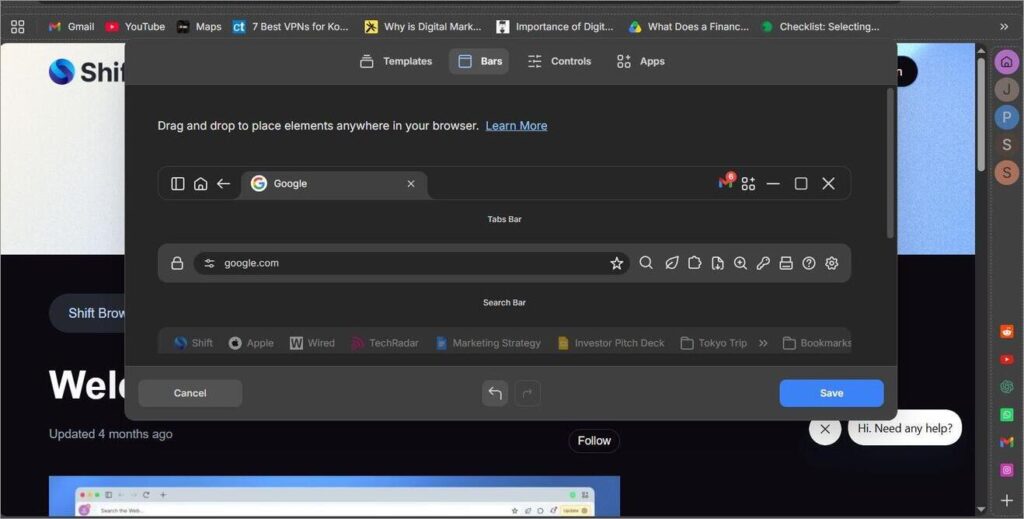Expand the bookmarks overflow chevron after Tokyo Trip

pyautogui.click(x=763, y=343)
